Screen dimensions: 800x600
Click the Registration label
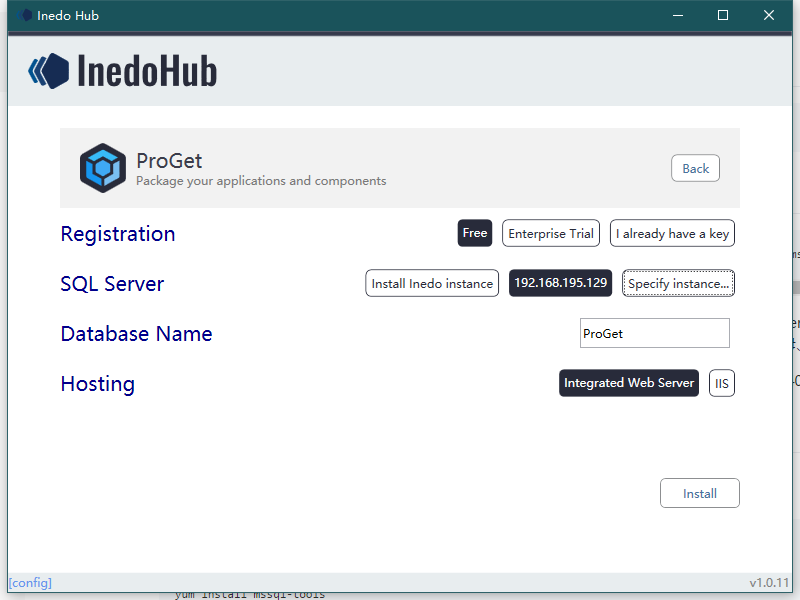118,234
